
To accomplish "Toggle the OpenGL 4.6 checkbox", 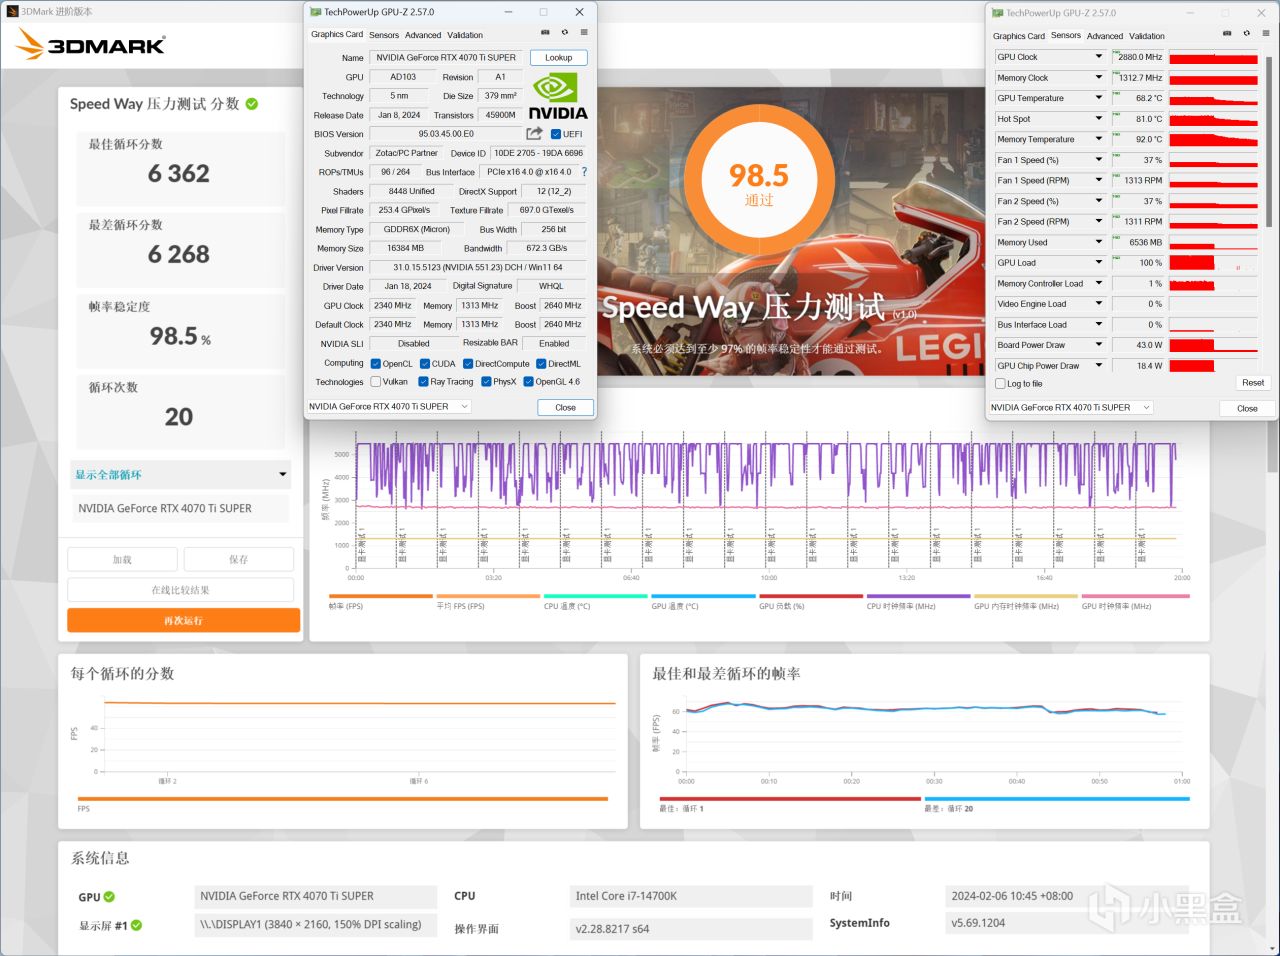I will click(528, 382).
